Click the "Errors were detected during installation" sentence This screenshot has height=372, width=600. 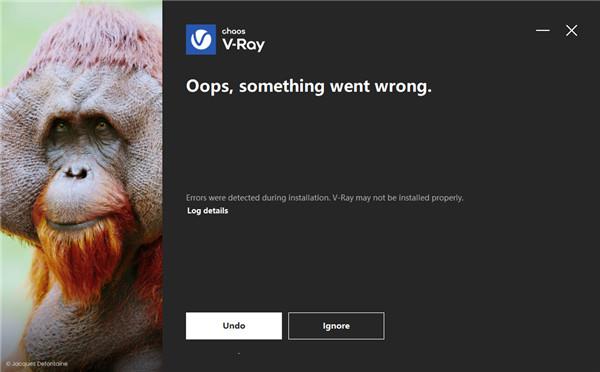pyautogui.click(x=258, y=198)
